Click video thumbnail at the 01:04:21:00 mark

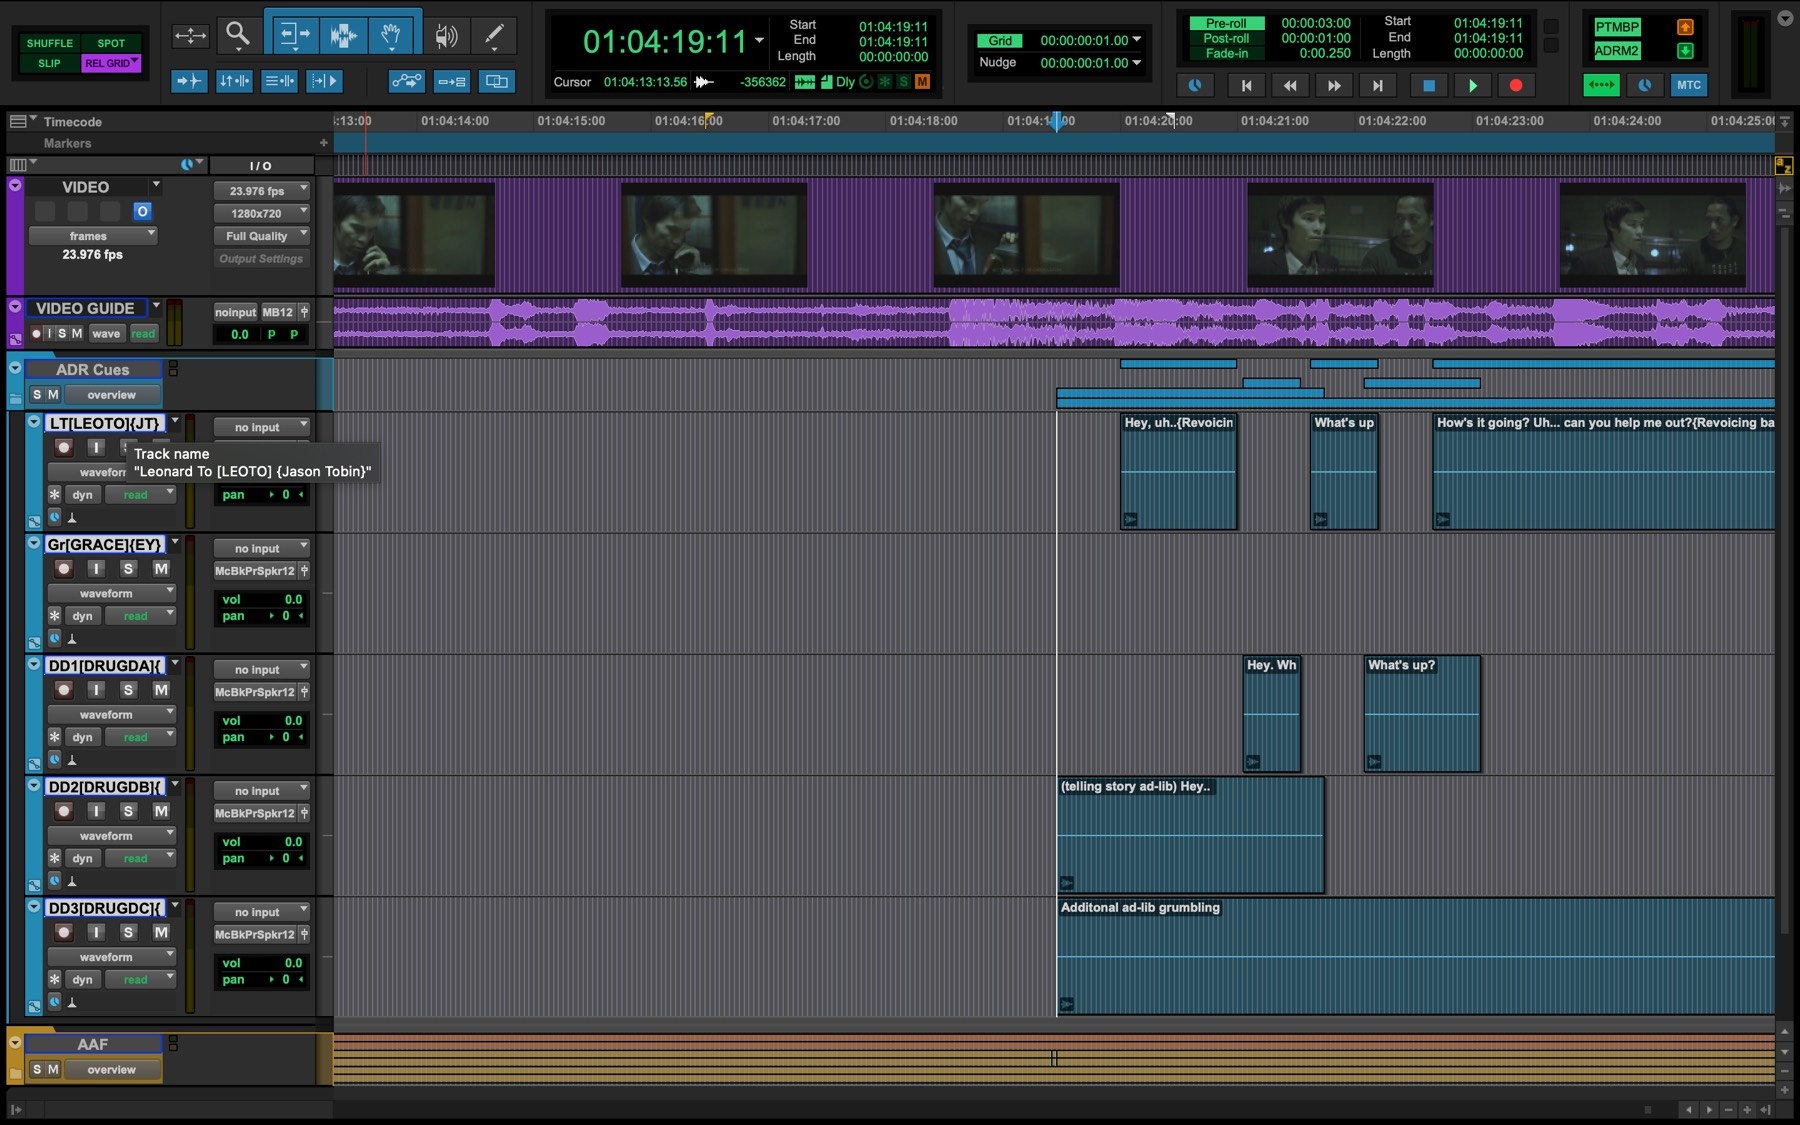[x=1340, y=235]
